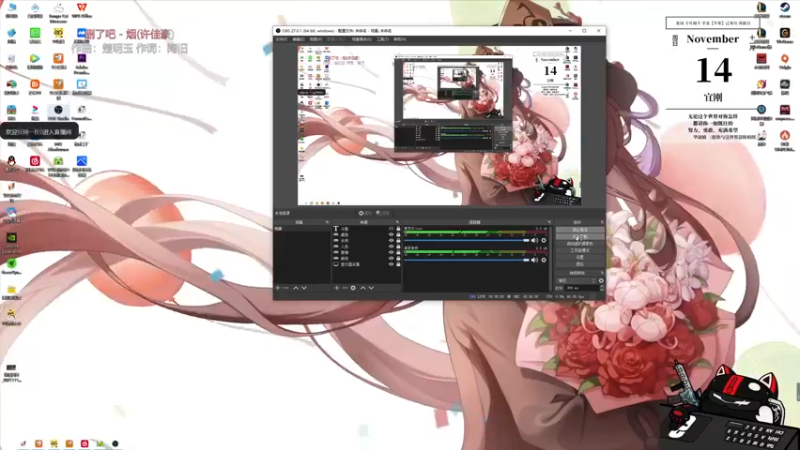The image size is (800, 450).
Task: Add a new source with the plus icon
Action: point(336,288)
